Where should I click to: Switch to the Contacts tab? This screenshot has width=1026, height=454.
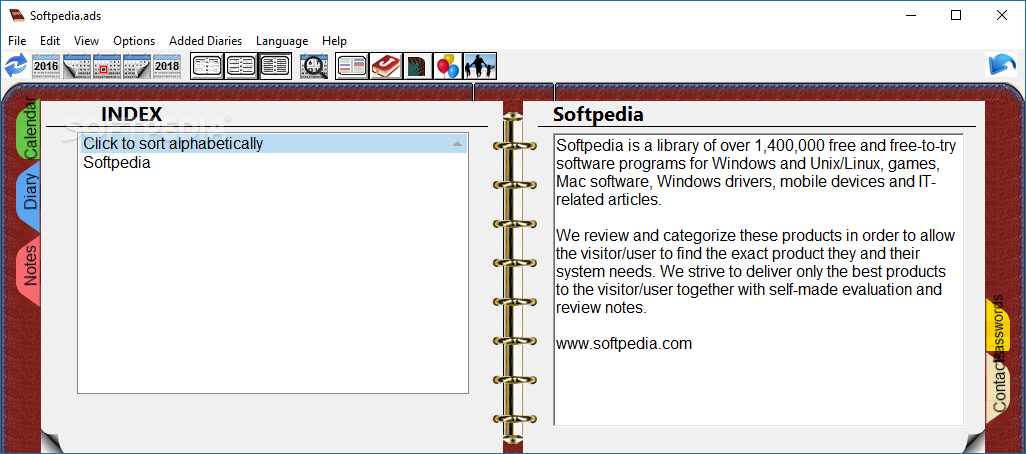(998, 387)
